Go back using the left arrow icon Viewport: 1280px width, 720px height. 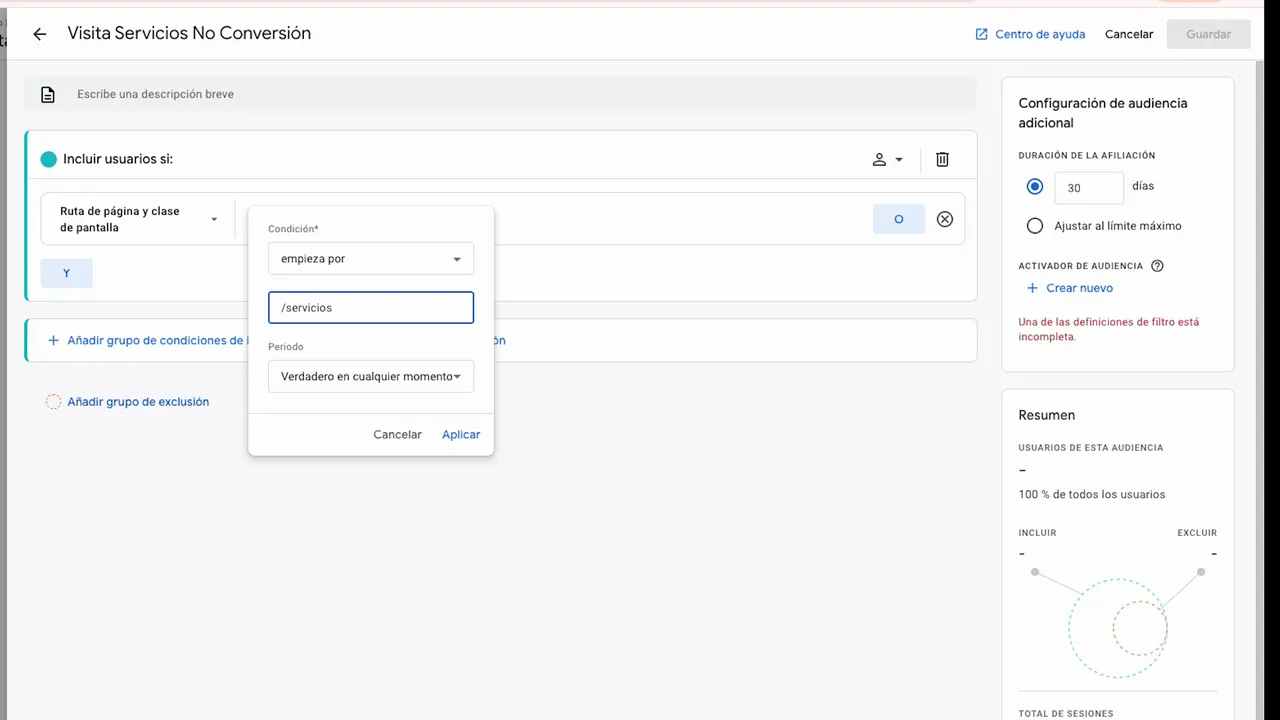click(x=40, y=34)
